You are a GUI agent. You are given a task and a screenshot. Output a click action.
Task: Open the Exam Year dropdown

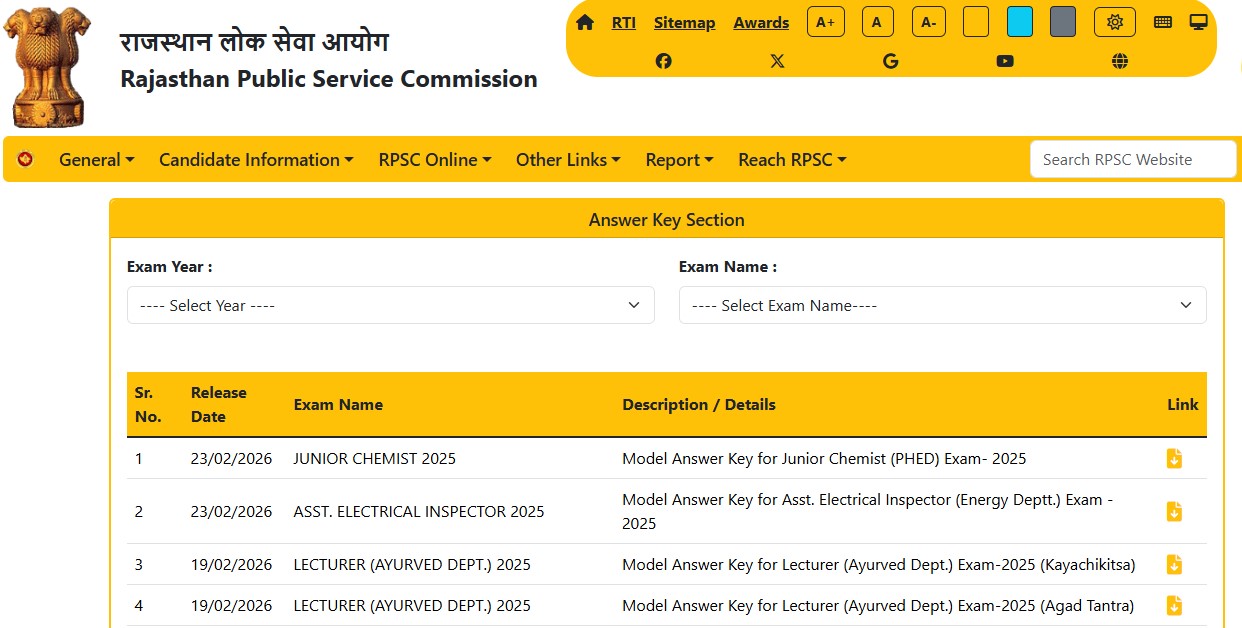tap(390, 305)
